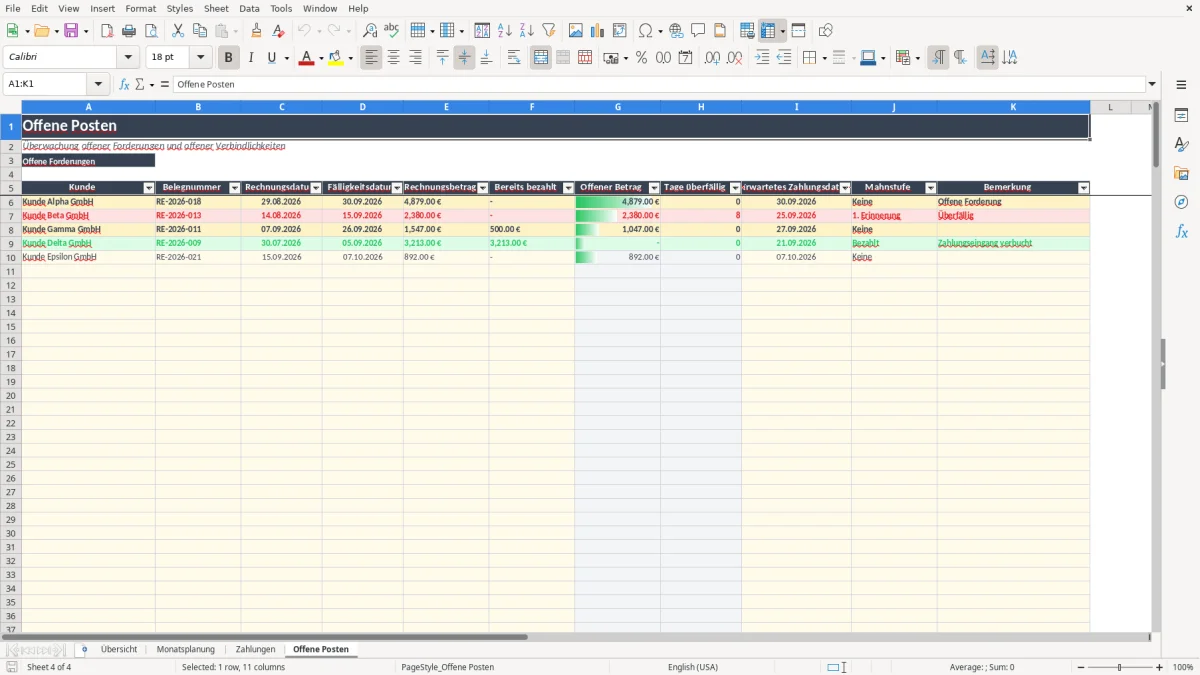Sort descending
The height and width of the screenshot is (675, 1200).
pyautogui.click(x=527, y=31)
